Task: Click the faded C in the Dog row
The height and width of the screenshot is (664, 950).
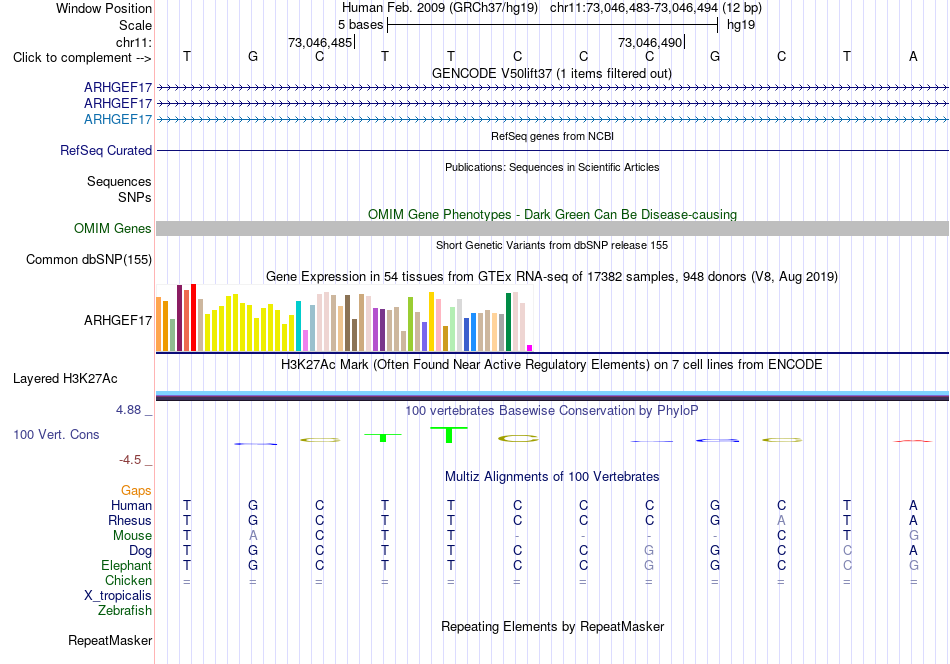Action: 847,551
